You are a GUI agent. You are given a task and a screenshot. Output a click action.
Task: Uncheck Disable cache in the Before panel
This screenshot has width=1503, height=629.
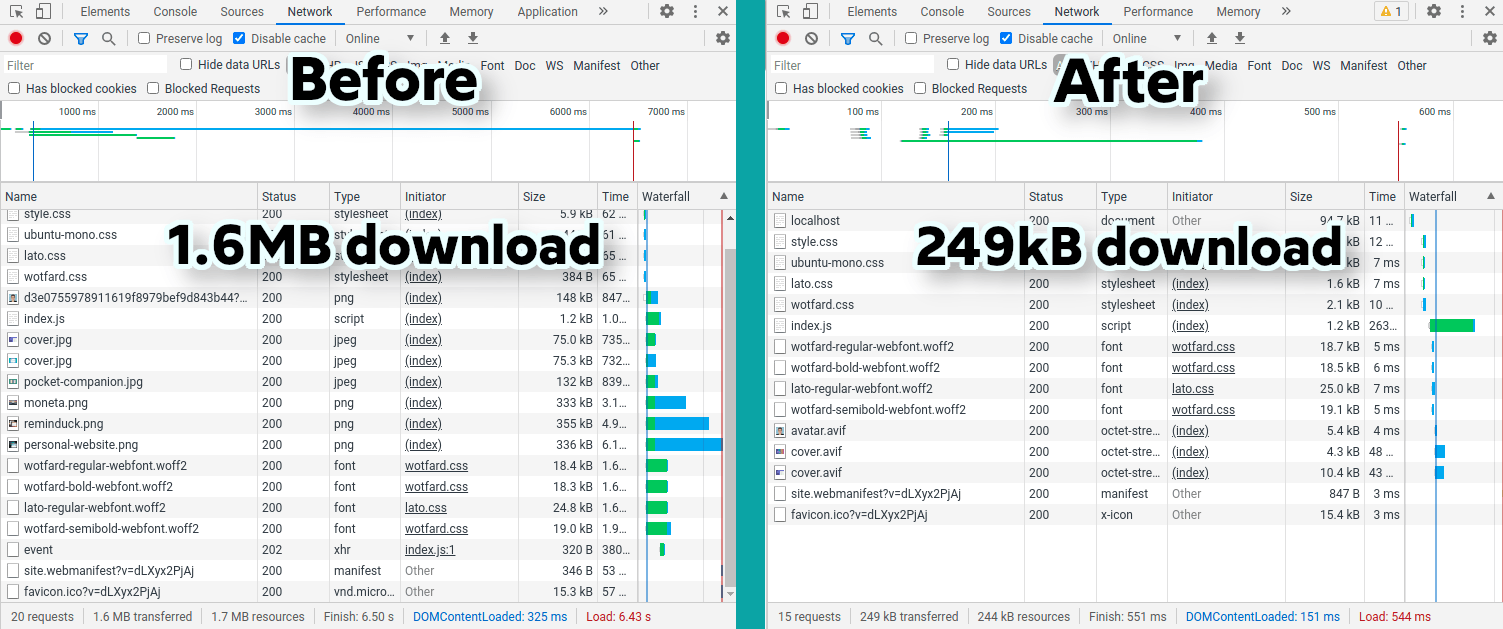[x=238, y=37]
